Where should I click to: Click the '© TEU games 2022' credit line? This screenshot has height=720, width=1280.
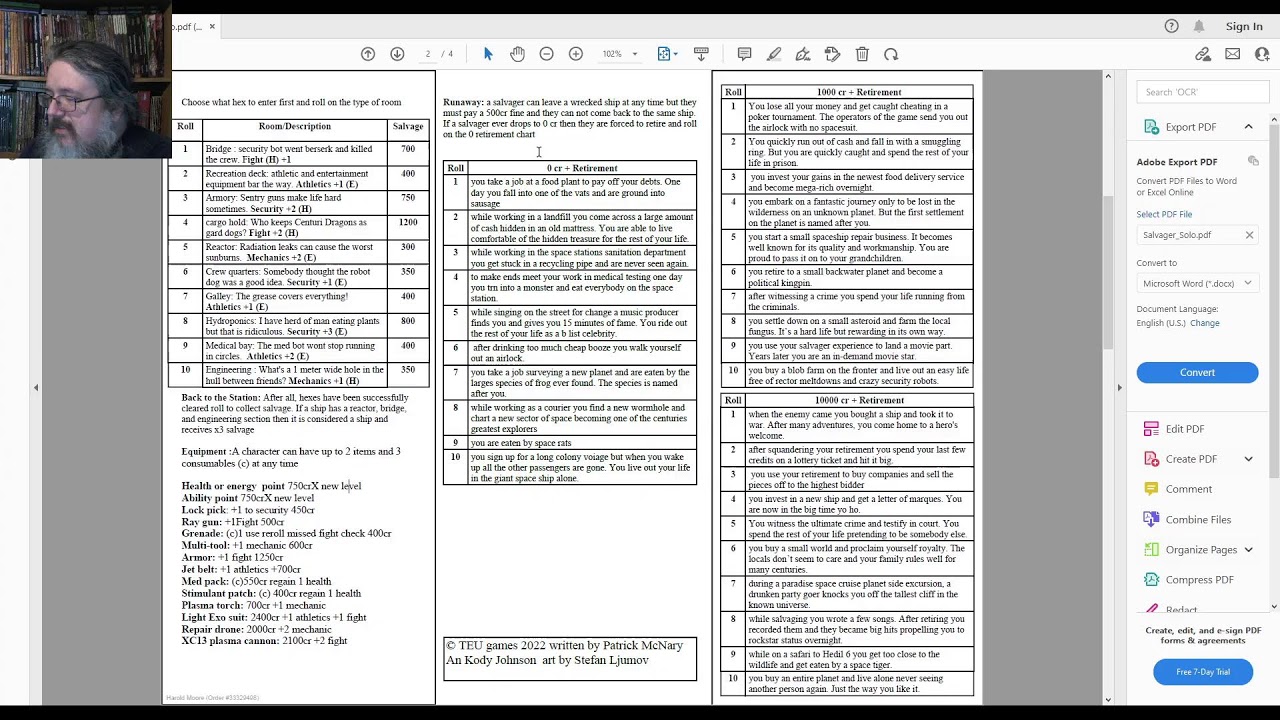[564, 645]
